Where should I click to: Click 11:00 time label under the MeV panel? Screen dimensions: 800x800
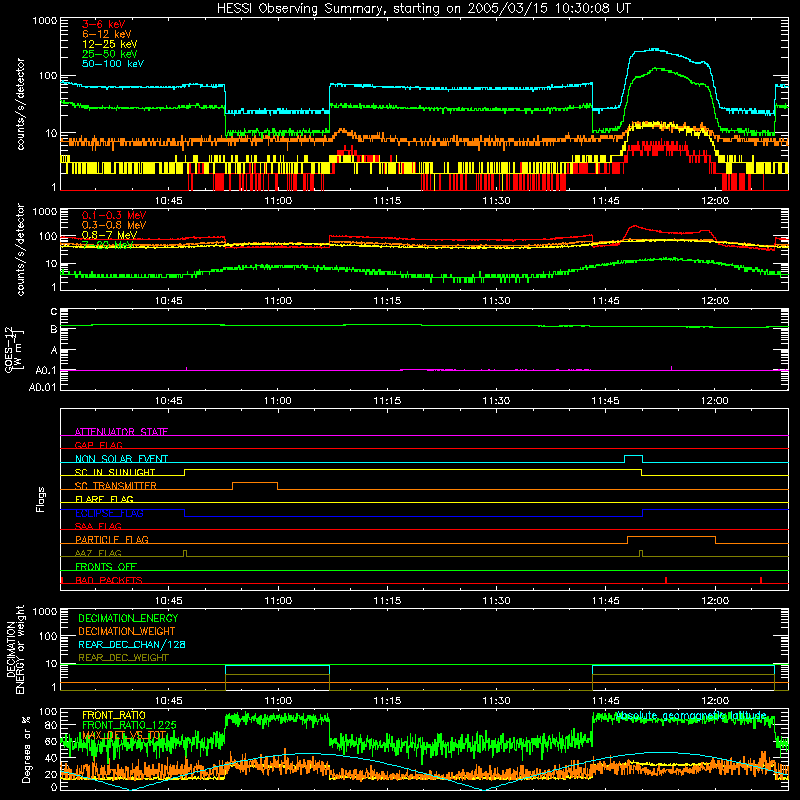click(278, 301)
